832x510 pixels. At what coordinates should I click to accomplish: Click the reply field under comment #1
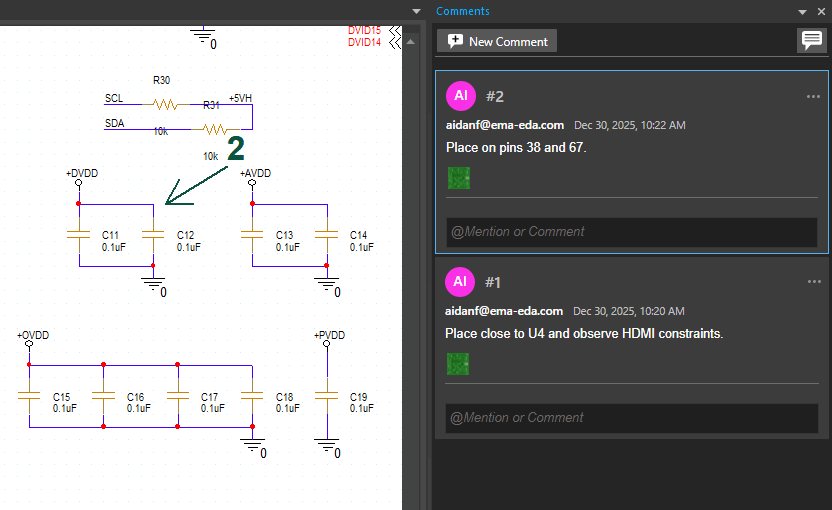(631, 418)
